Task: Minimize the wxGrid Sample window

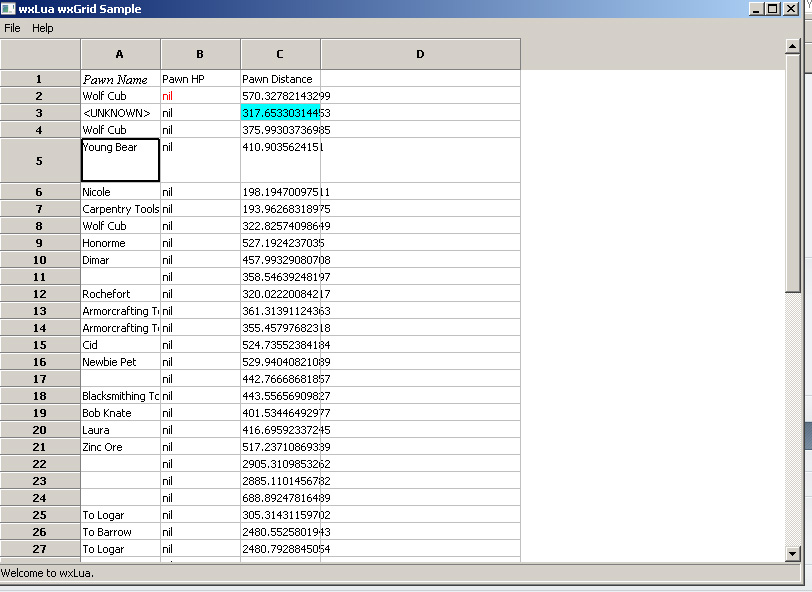Action: pyautogui.click(x=757, y=9)
